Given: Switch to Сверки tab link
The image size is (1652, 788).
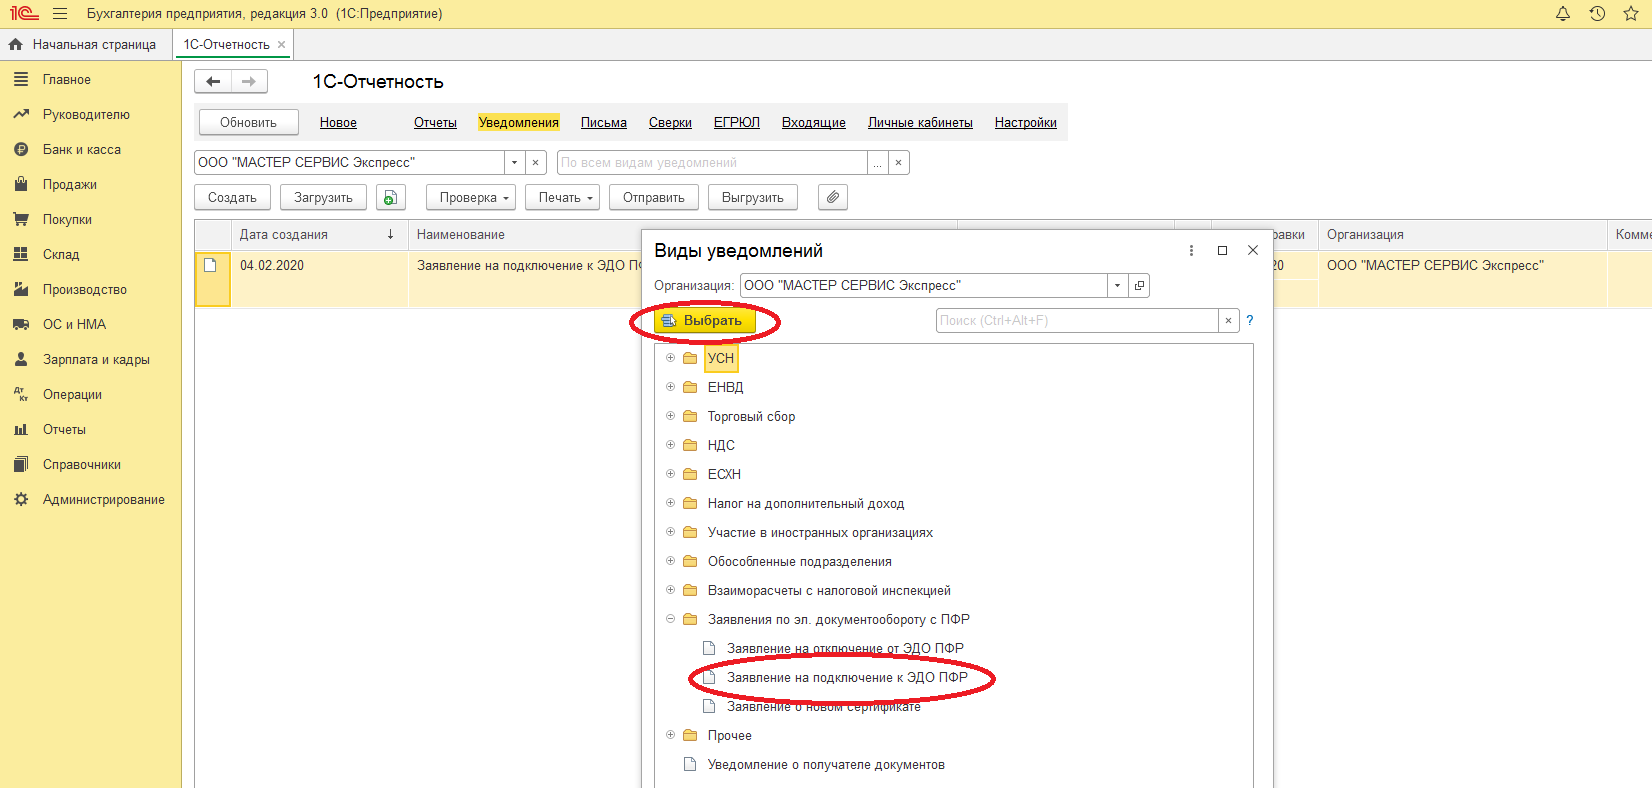Looking at the screenshot, I should pos(670,122).
